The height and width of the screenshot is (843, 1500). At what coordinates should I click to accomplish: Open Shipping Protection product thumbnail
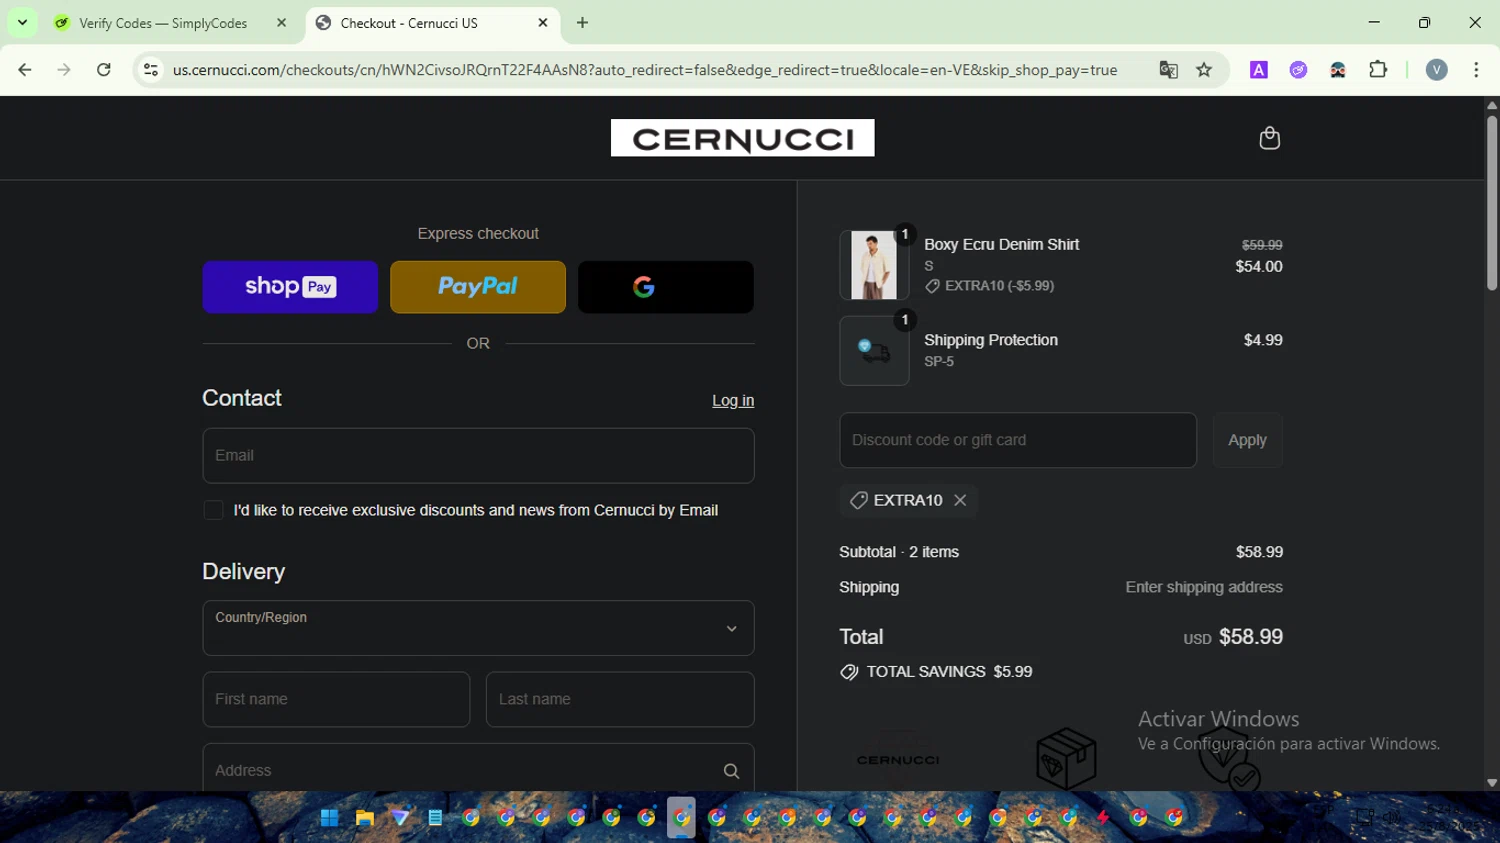coord(874,351)
